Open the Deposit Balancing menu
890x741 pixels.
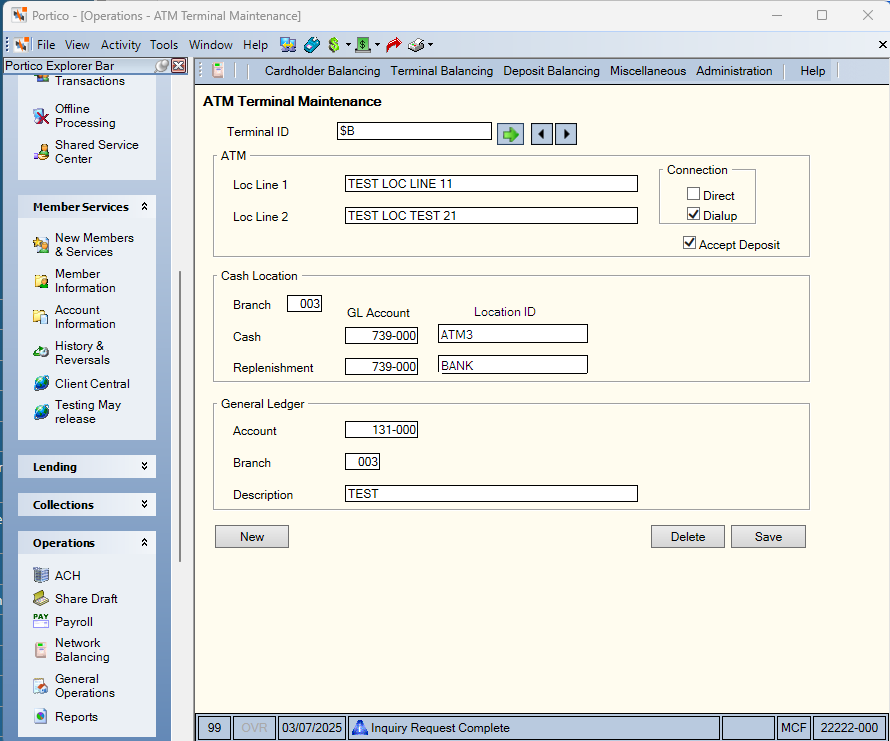point(551,71)
